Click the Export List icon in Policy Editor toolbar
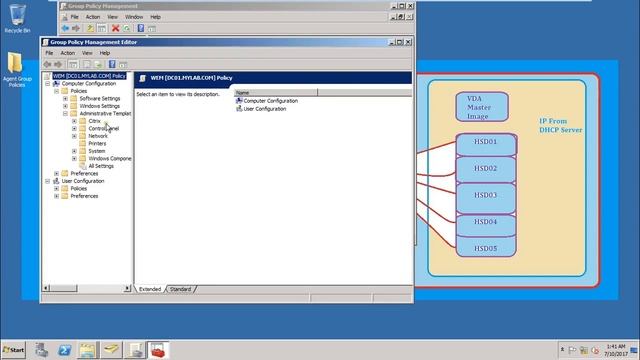Image resolution: width=640 pixels, height=360 pixels. (x=98, y=64)
